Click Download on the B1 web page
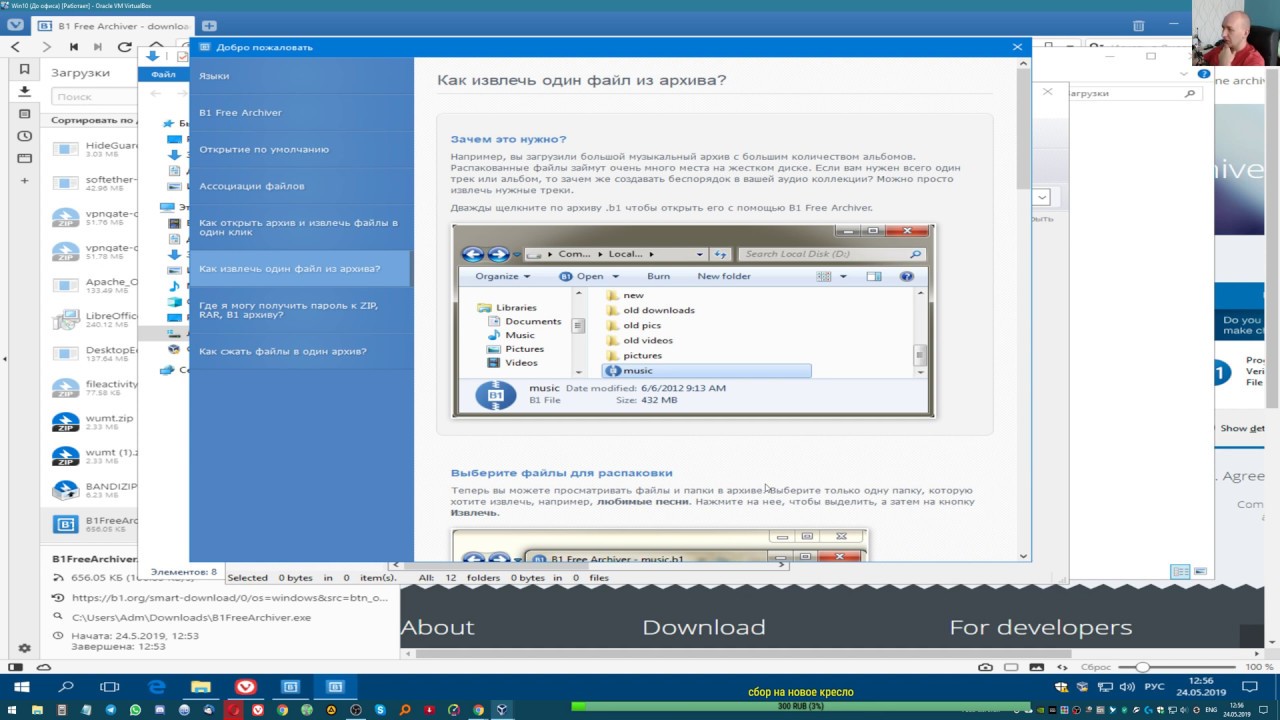This screenshot has height=720, width=1280. [x=704, y=627]
